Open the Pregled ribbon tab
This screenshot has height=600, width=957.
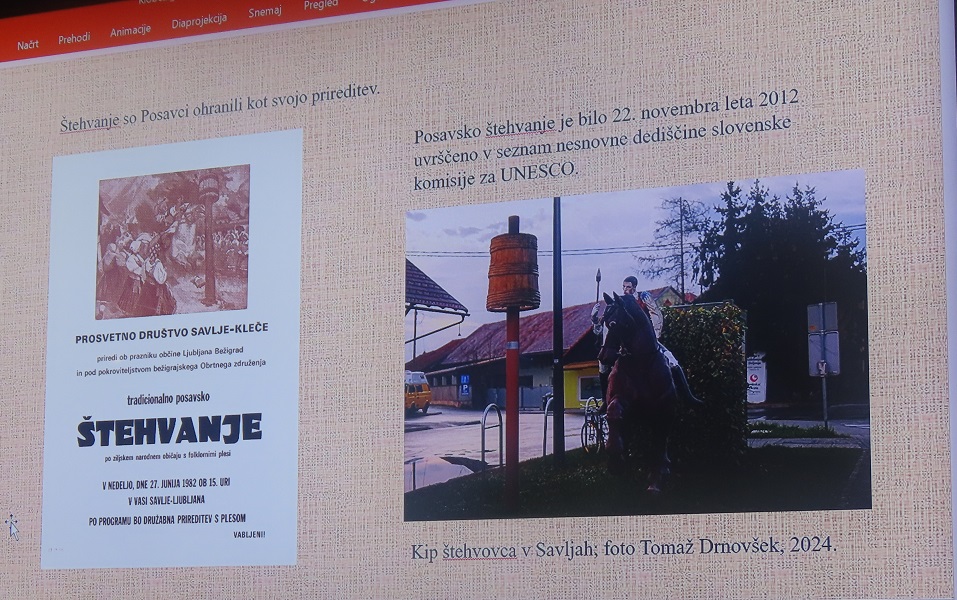point(321,5)
